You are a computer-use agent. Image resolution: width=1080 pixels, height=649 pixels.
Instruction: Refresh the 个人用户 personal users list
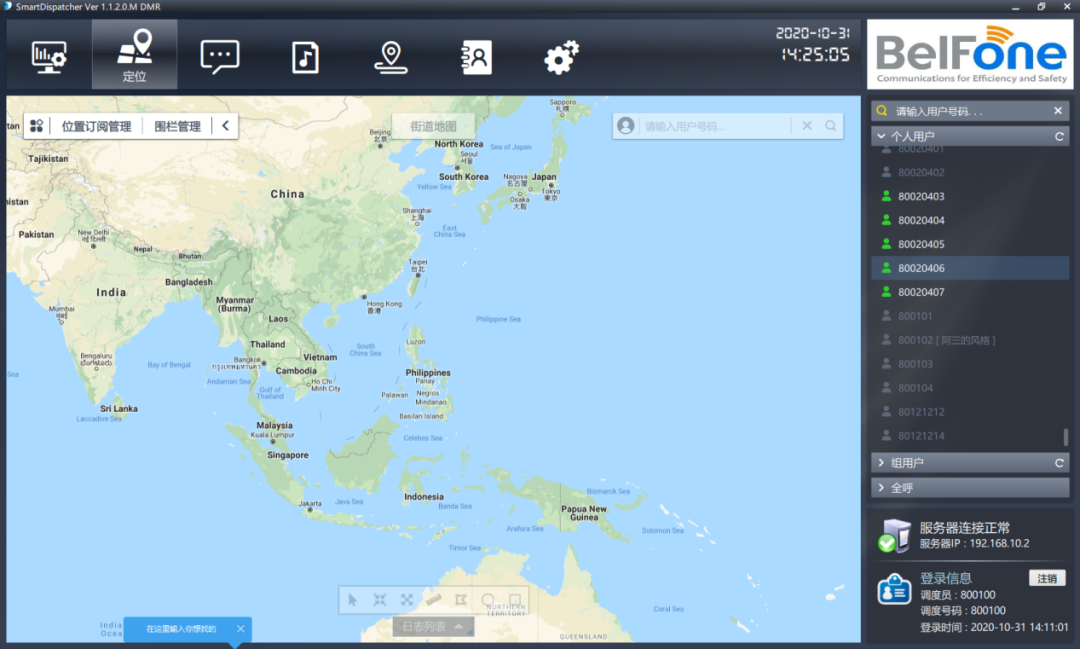[1059, 136]
